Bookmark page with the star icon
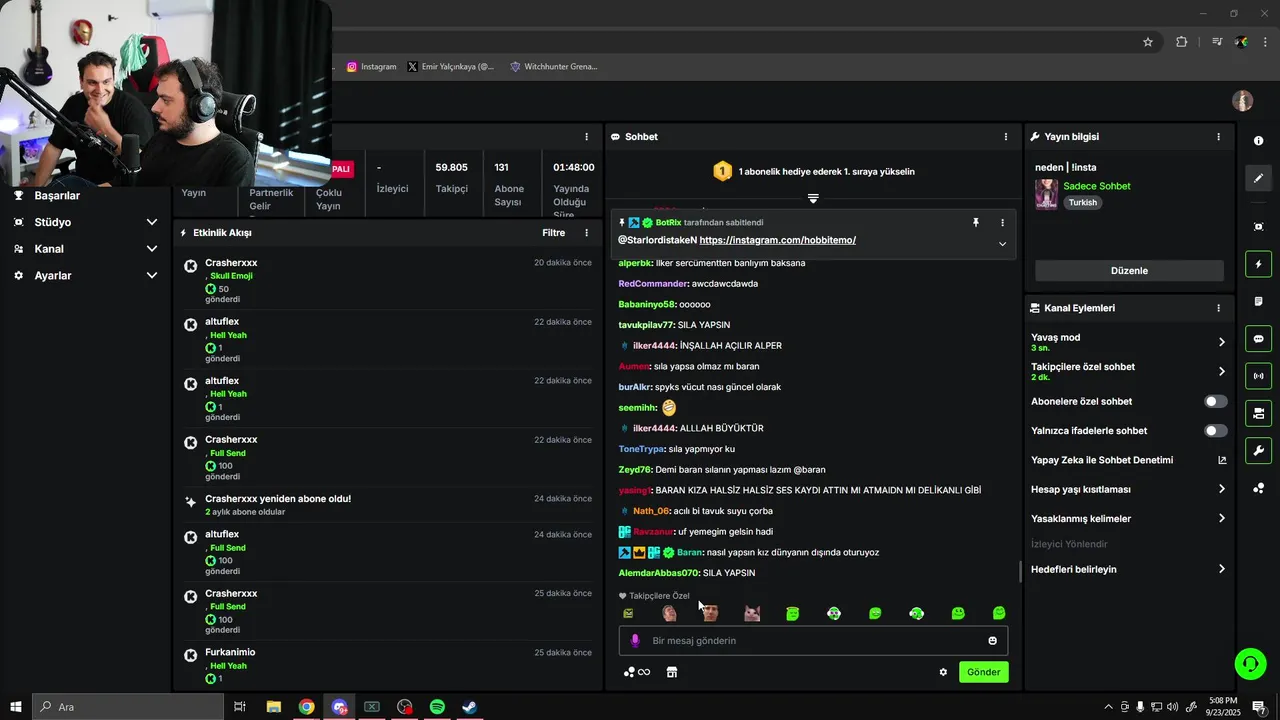 [1148, 42]
